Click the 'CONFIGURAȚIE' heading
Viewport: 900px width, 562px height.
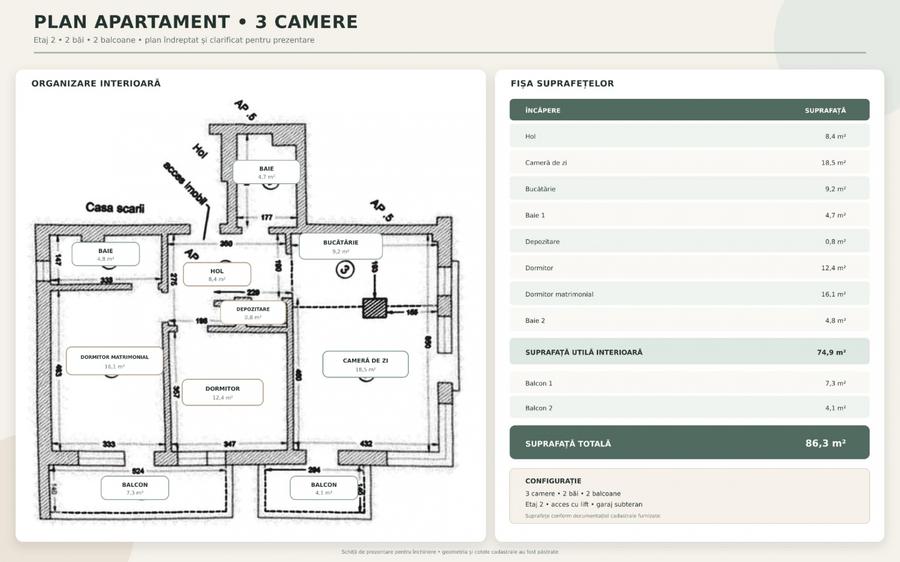pos(553,481)
